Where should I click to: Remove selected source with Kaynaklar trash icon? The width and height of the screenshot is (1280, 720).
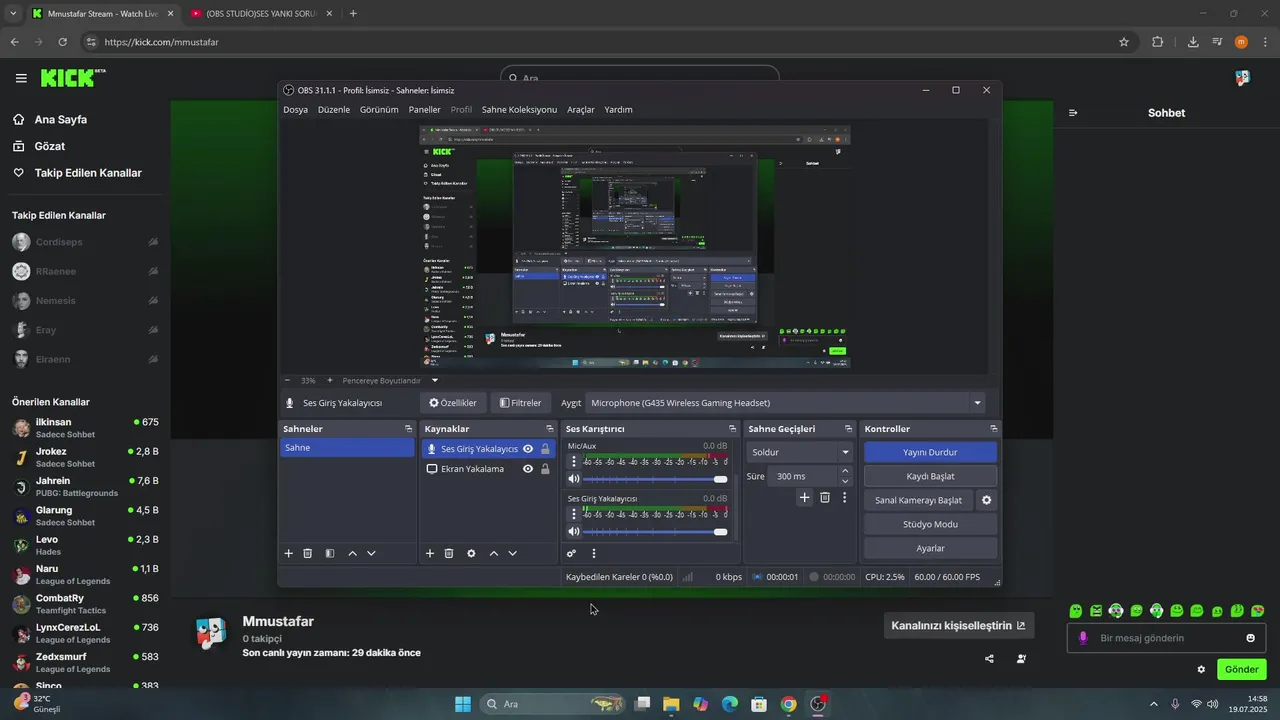[x=449, y=553]
